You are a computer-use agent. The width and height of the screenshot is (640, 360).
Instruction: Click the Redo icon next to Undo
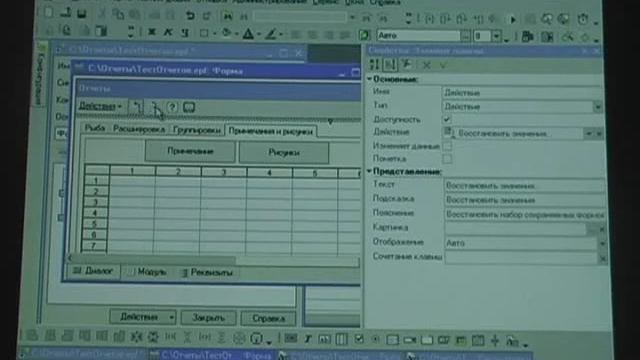(207, 16)
